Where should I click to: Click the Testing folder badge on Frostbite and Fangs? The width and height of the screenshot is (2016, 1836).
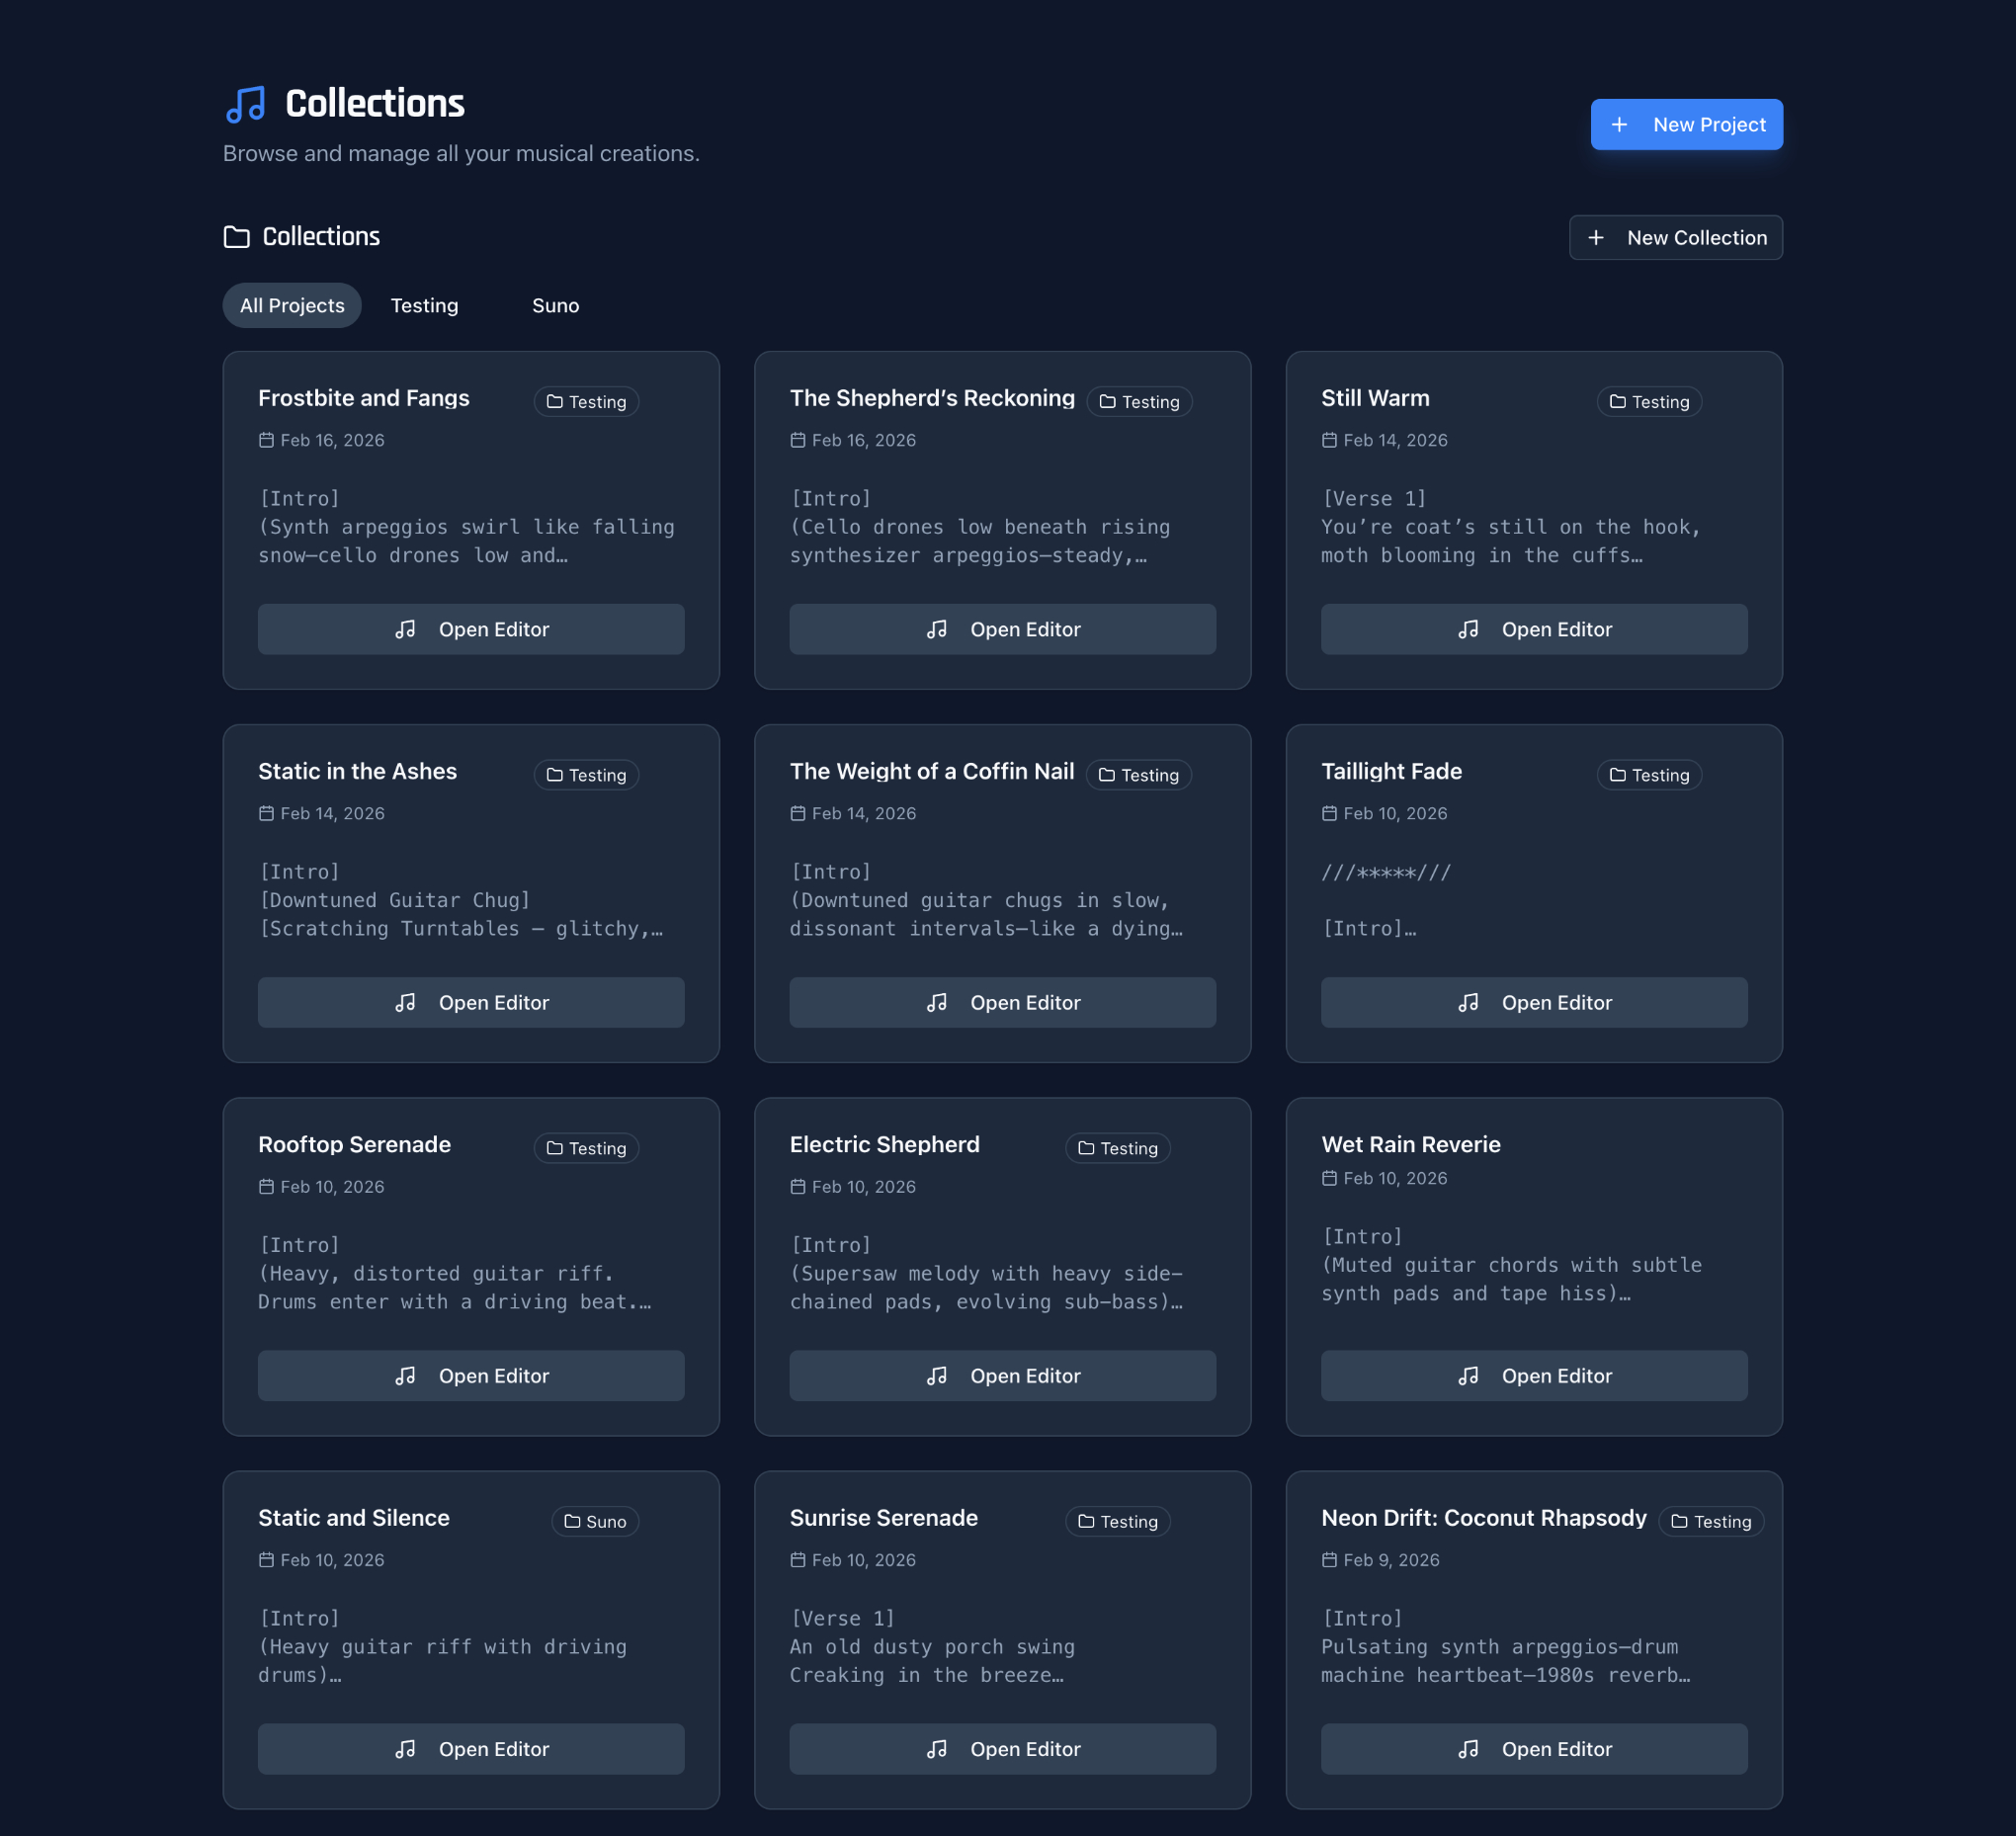[586, 402]
